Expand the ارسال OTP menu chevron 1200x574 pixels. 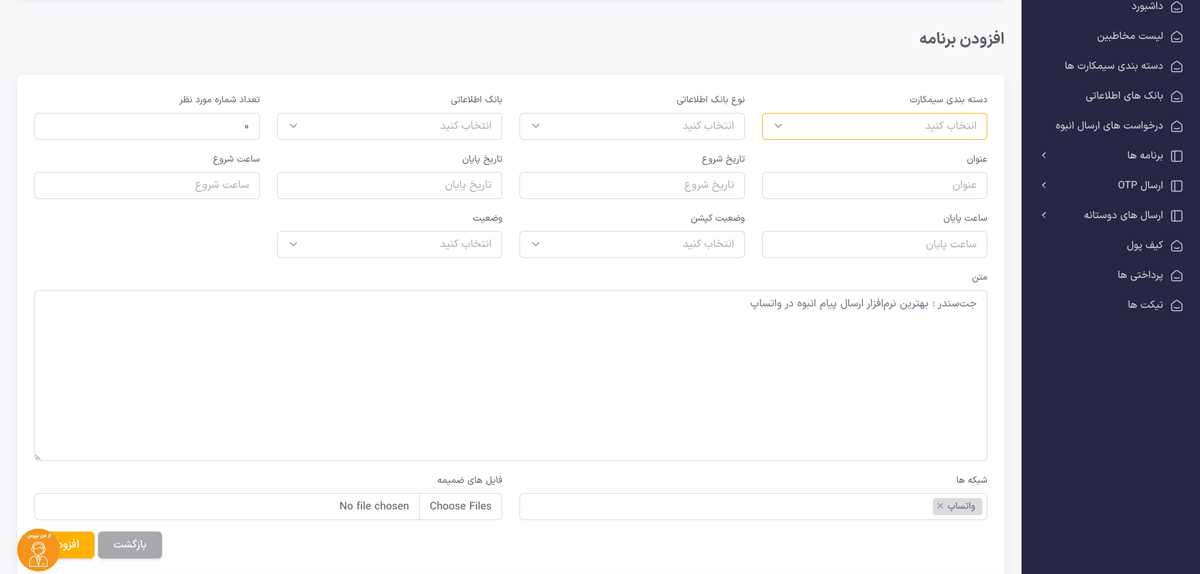1044,186
